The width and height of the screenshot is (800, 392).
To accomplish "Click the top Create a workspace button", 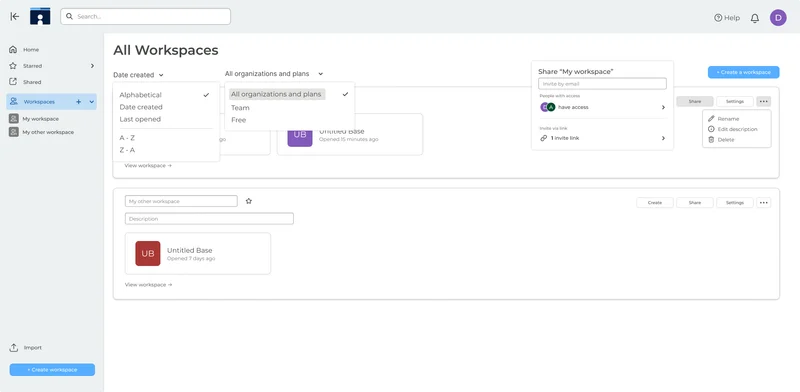I will tap(743, 72).
